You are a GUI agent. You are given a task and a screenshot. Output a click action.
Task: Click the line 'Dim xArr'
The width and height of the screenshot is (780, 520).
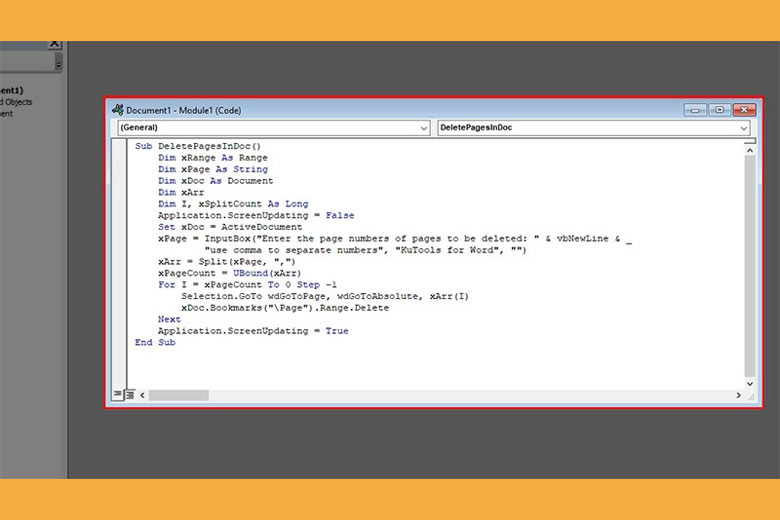click(x=181, y=193)
